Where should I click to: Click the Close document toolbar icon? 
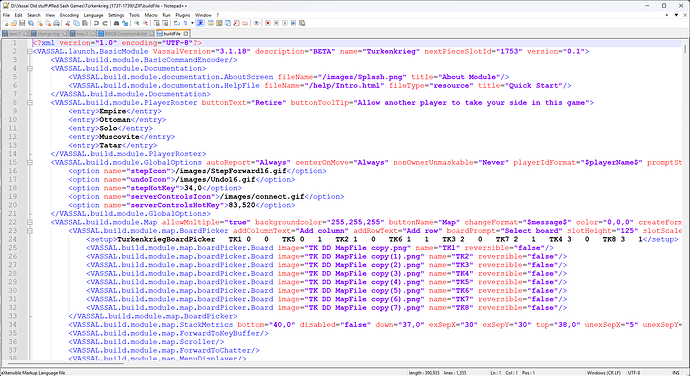[39, 23]
